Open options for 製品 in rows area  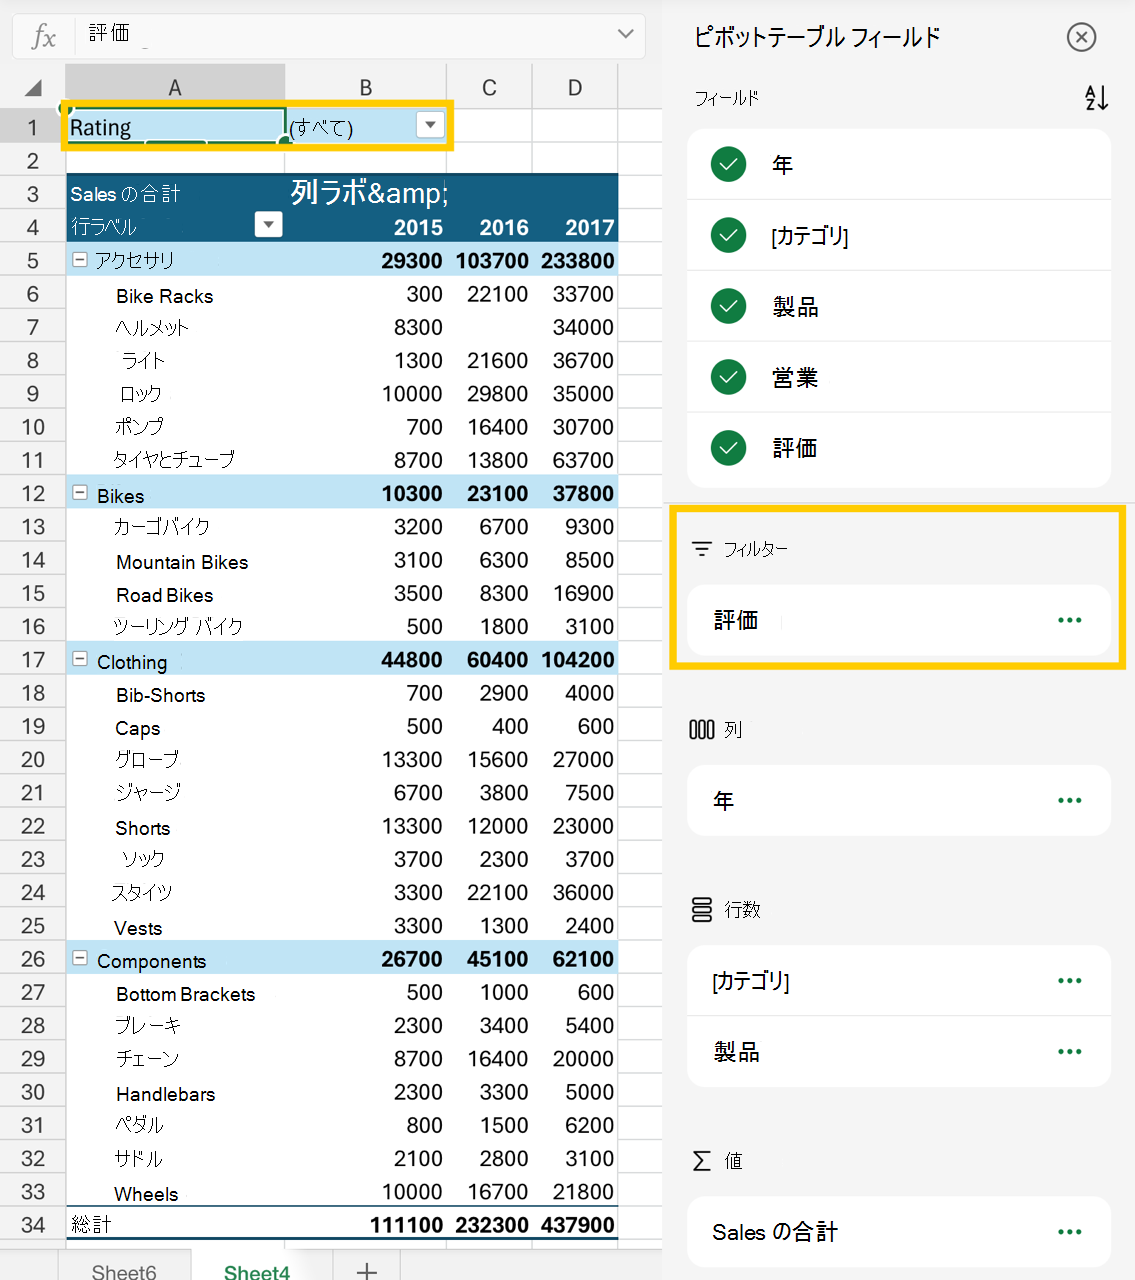(x=1069, y=1051)
